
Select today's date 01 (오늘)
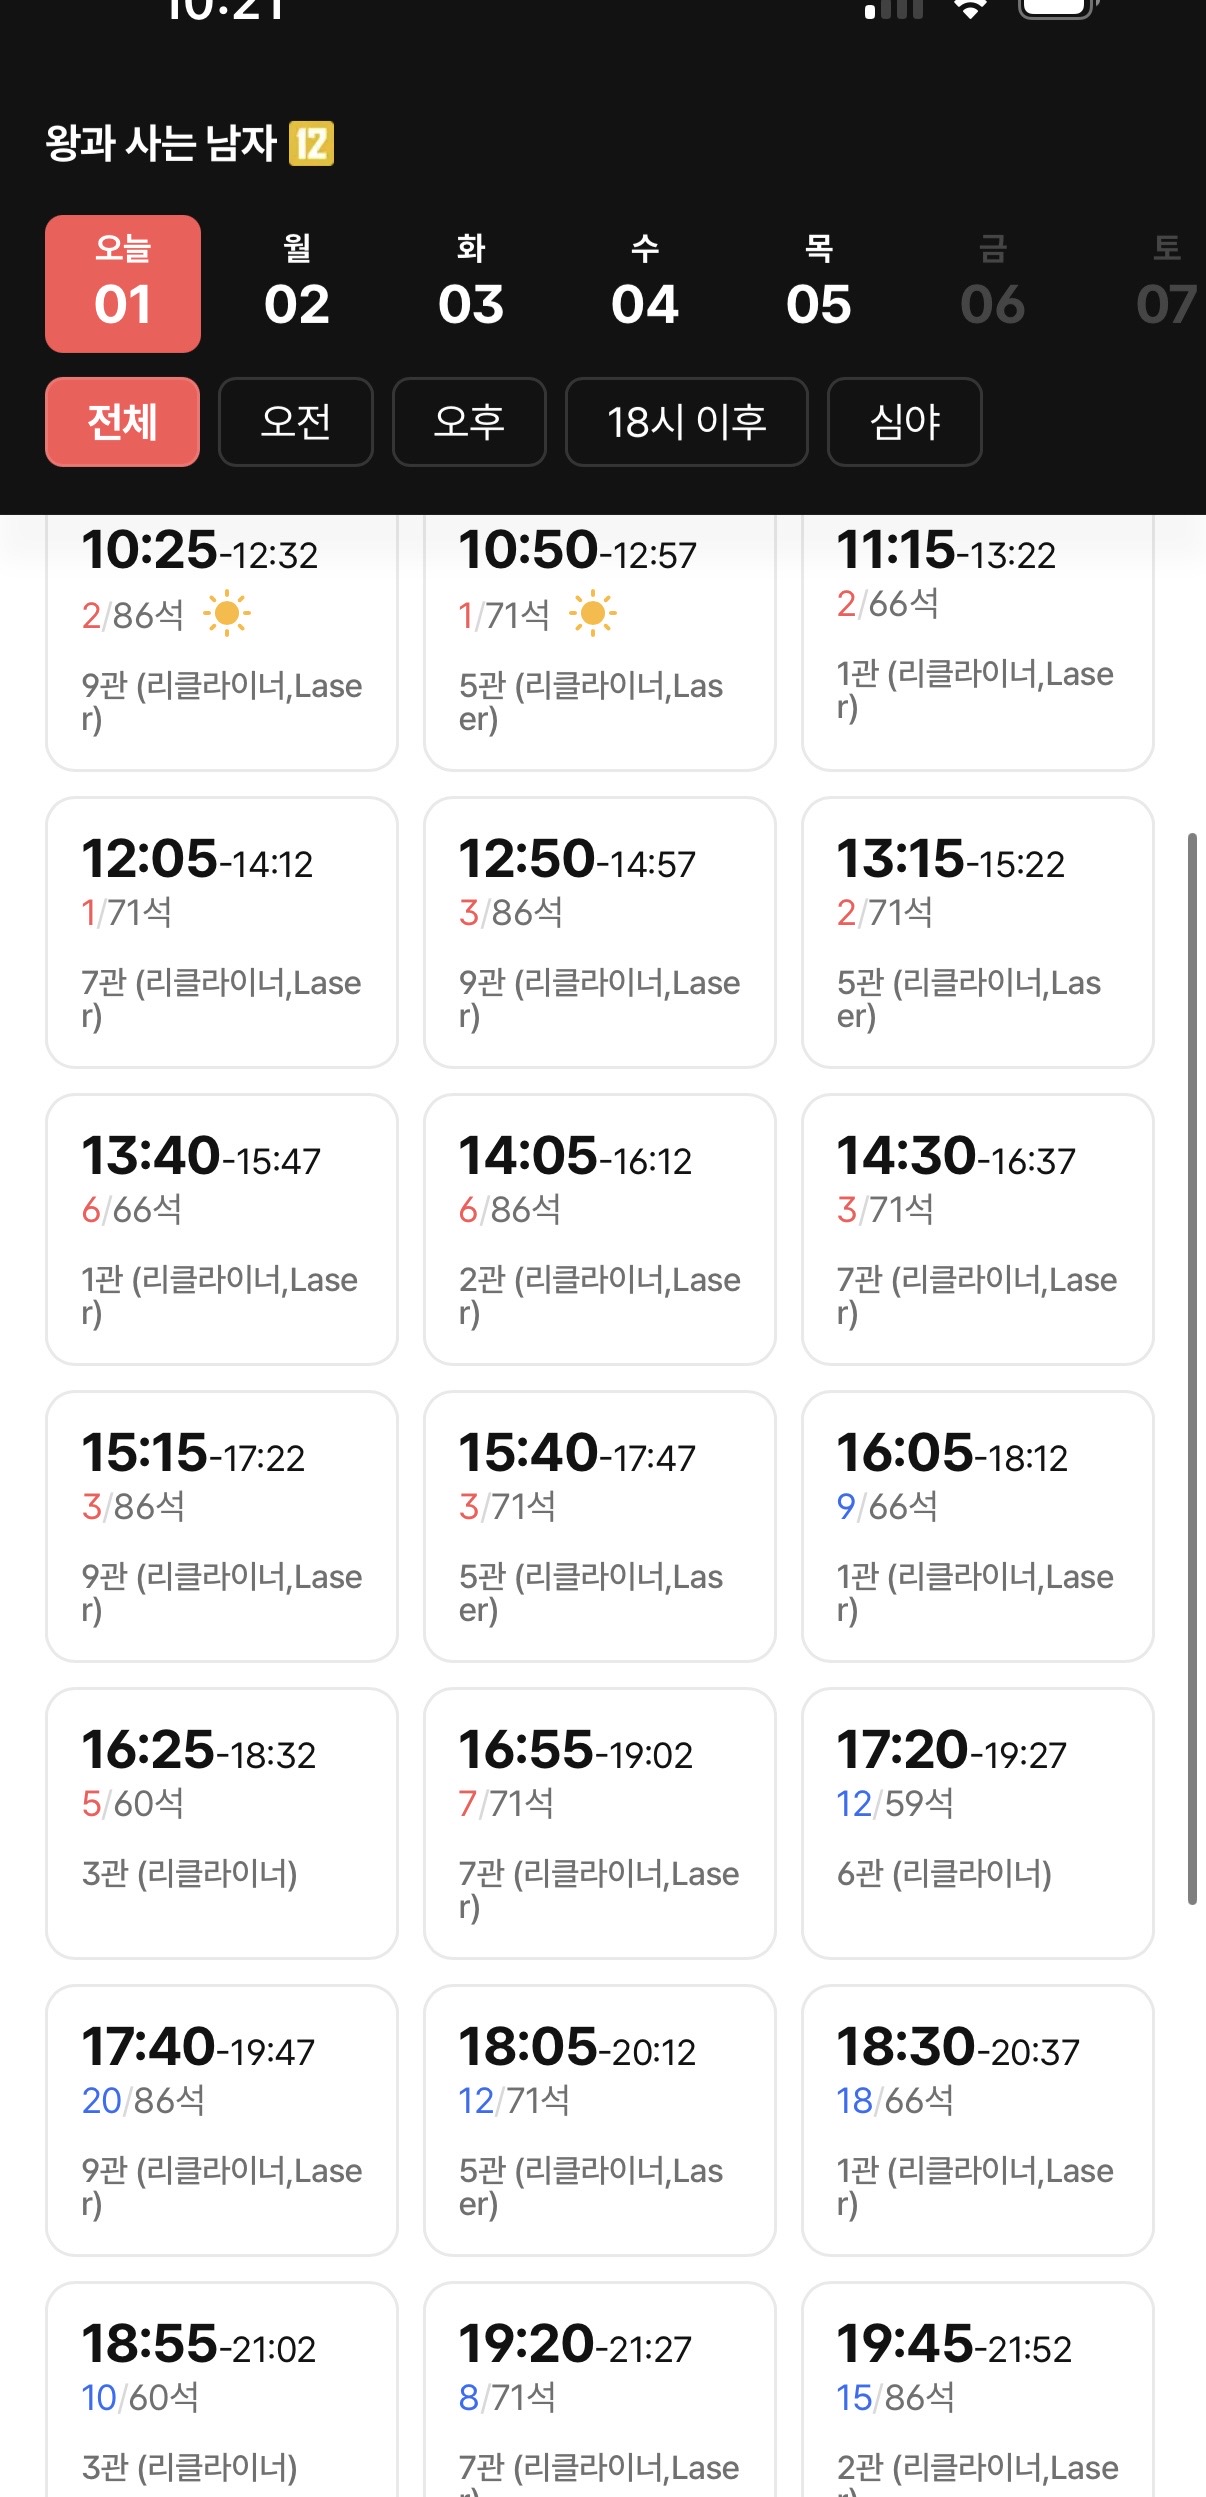point(123,284)
